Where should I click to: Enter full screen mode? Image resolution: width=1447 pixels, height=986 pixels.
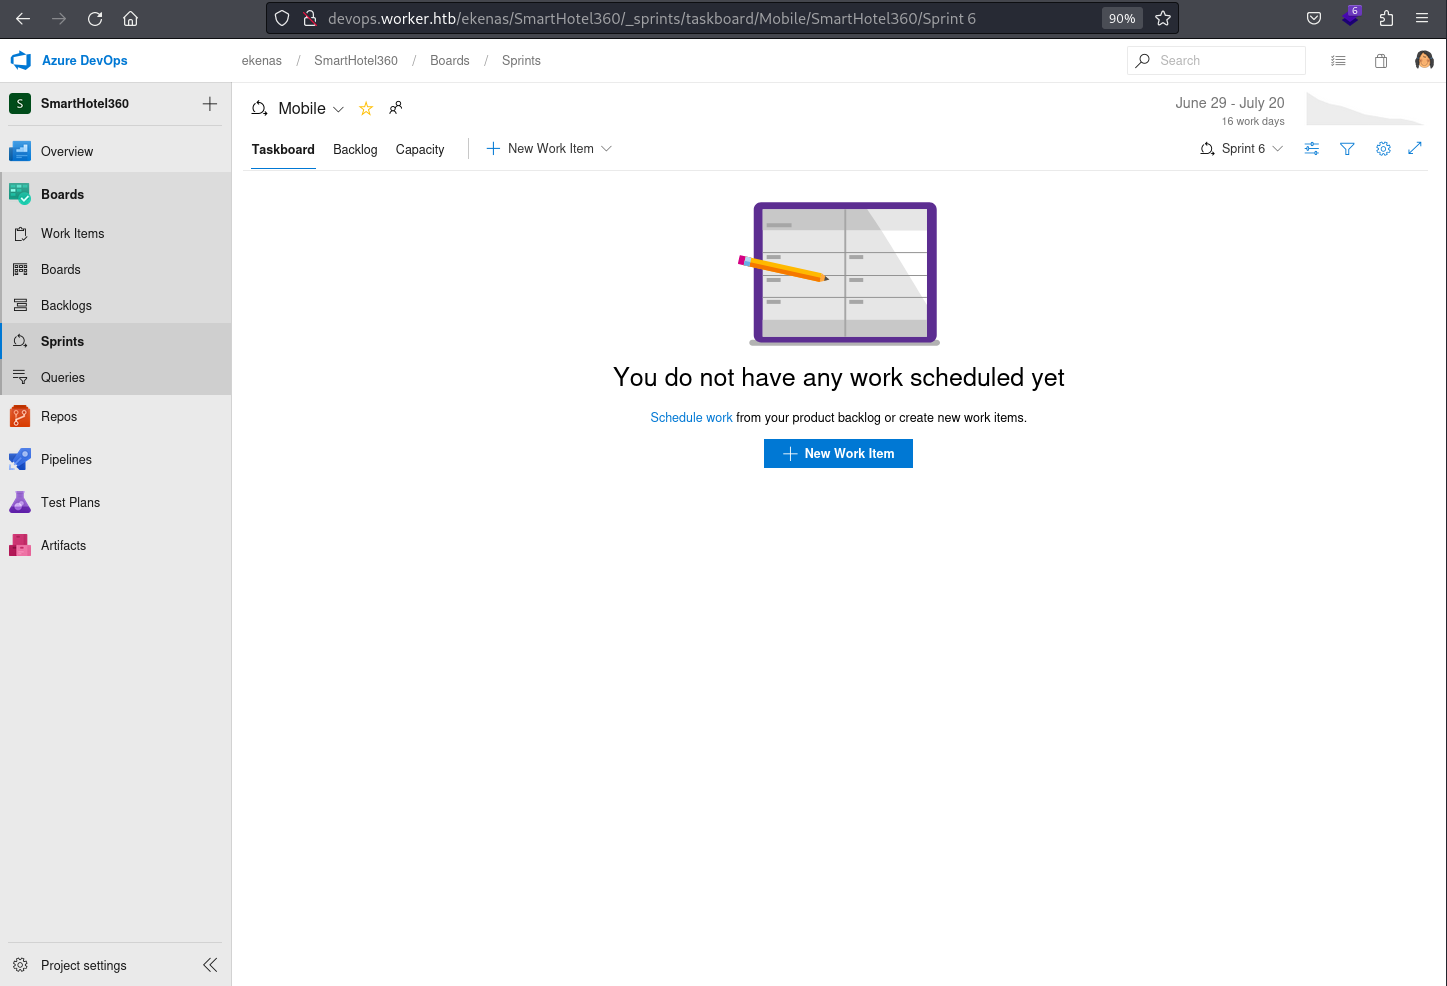pyautogui.click(x=1415, y=149)
